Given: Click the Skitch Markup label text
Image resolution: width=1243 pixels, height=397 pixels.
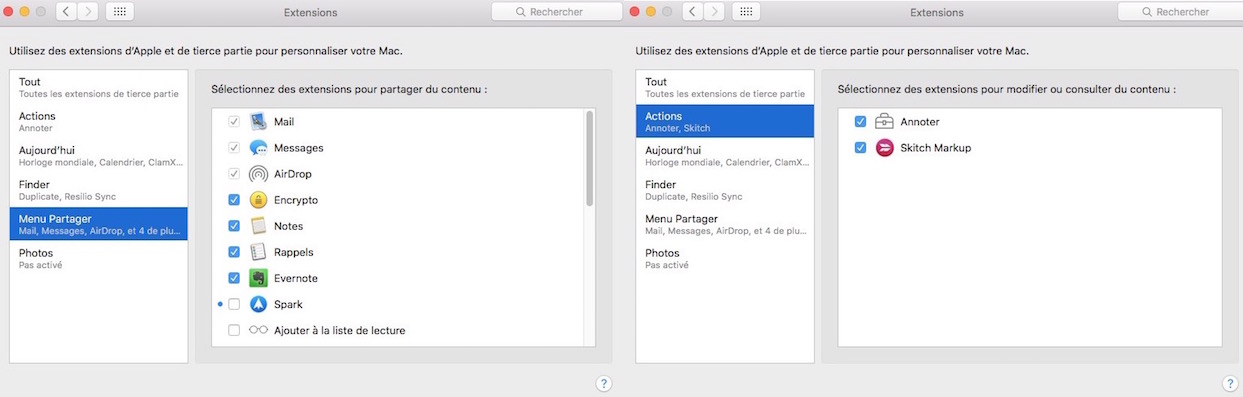Looking at the screenshot, I should pyautogui.click(x=935, y=148).
